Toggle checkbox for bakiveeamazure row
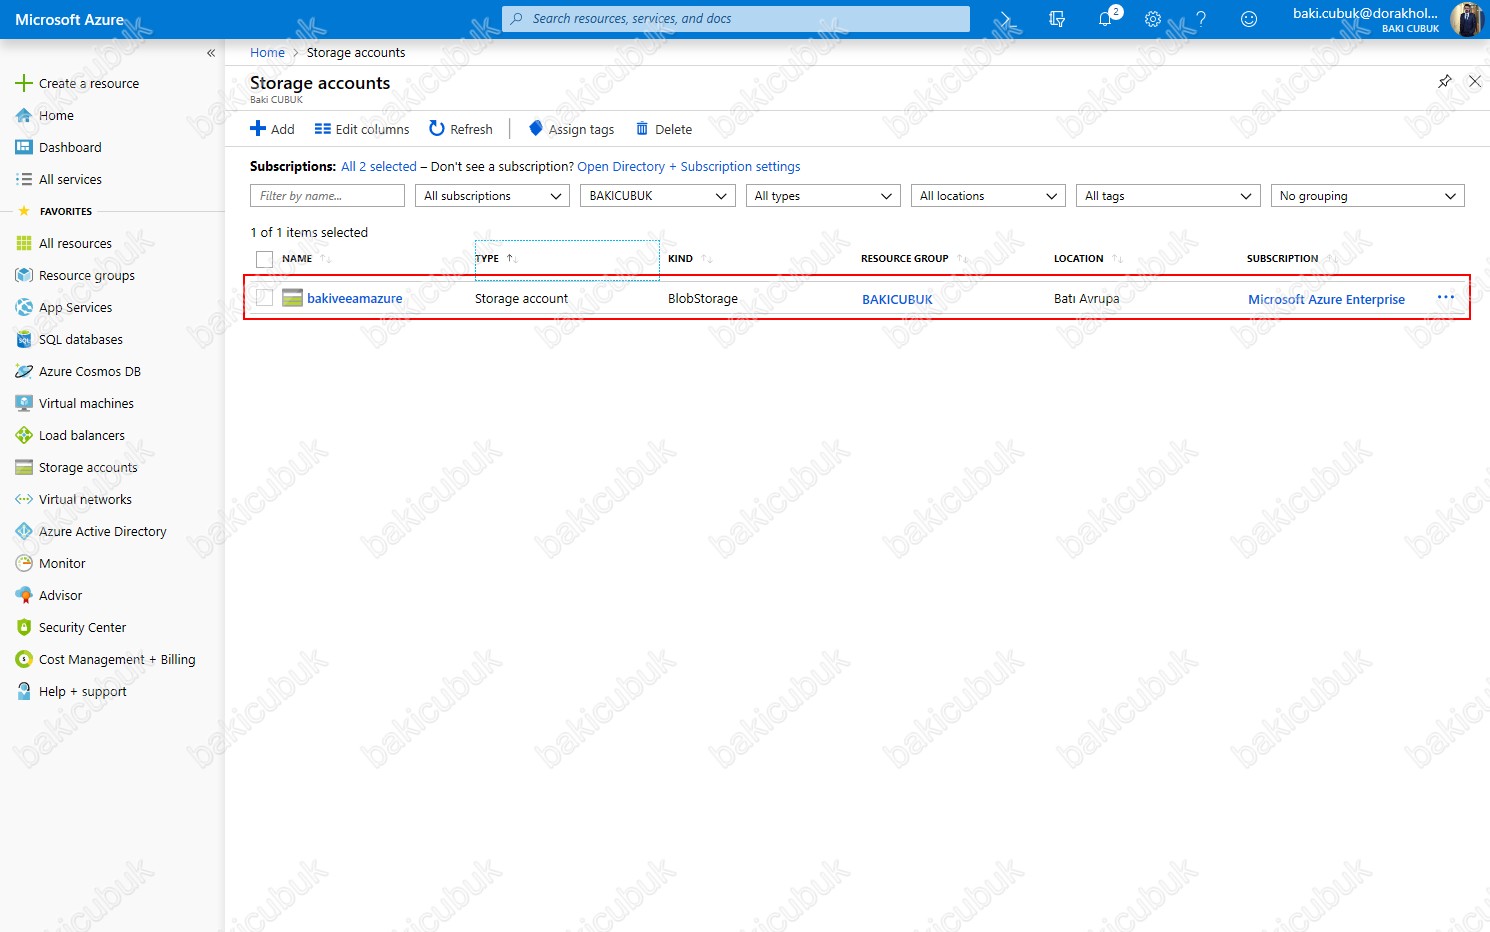Viewport: 1490px width, 932px height. point(265,298)
